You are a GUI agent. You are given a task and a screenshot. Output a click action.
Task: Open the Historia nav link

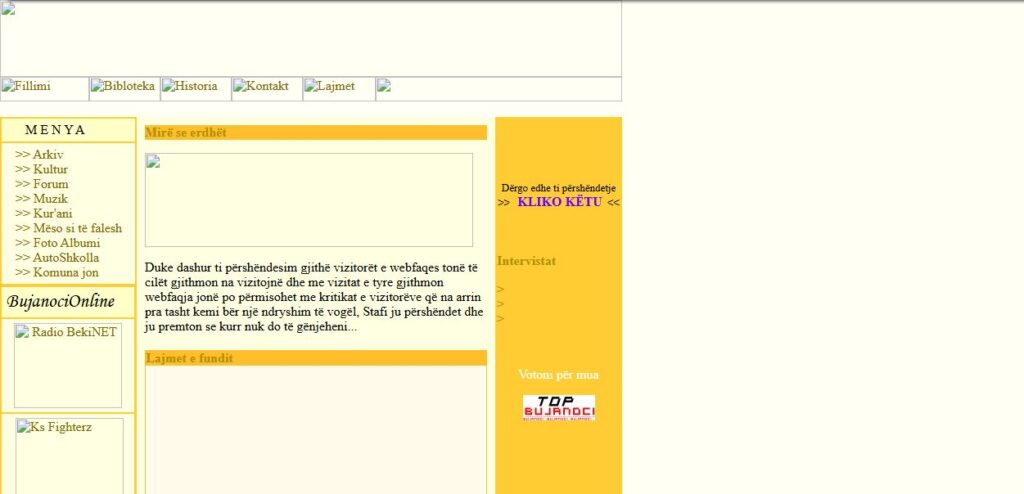tap(195, 87)
